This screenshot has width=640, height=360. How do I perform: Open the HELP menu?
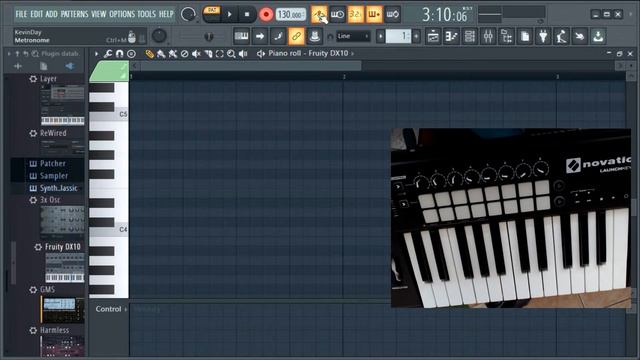(x=166, y=14)
